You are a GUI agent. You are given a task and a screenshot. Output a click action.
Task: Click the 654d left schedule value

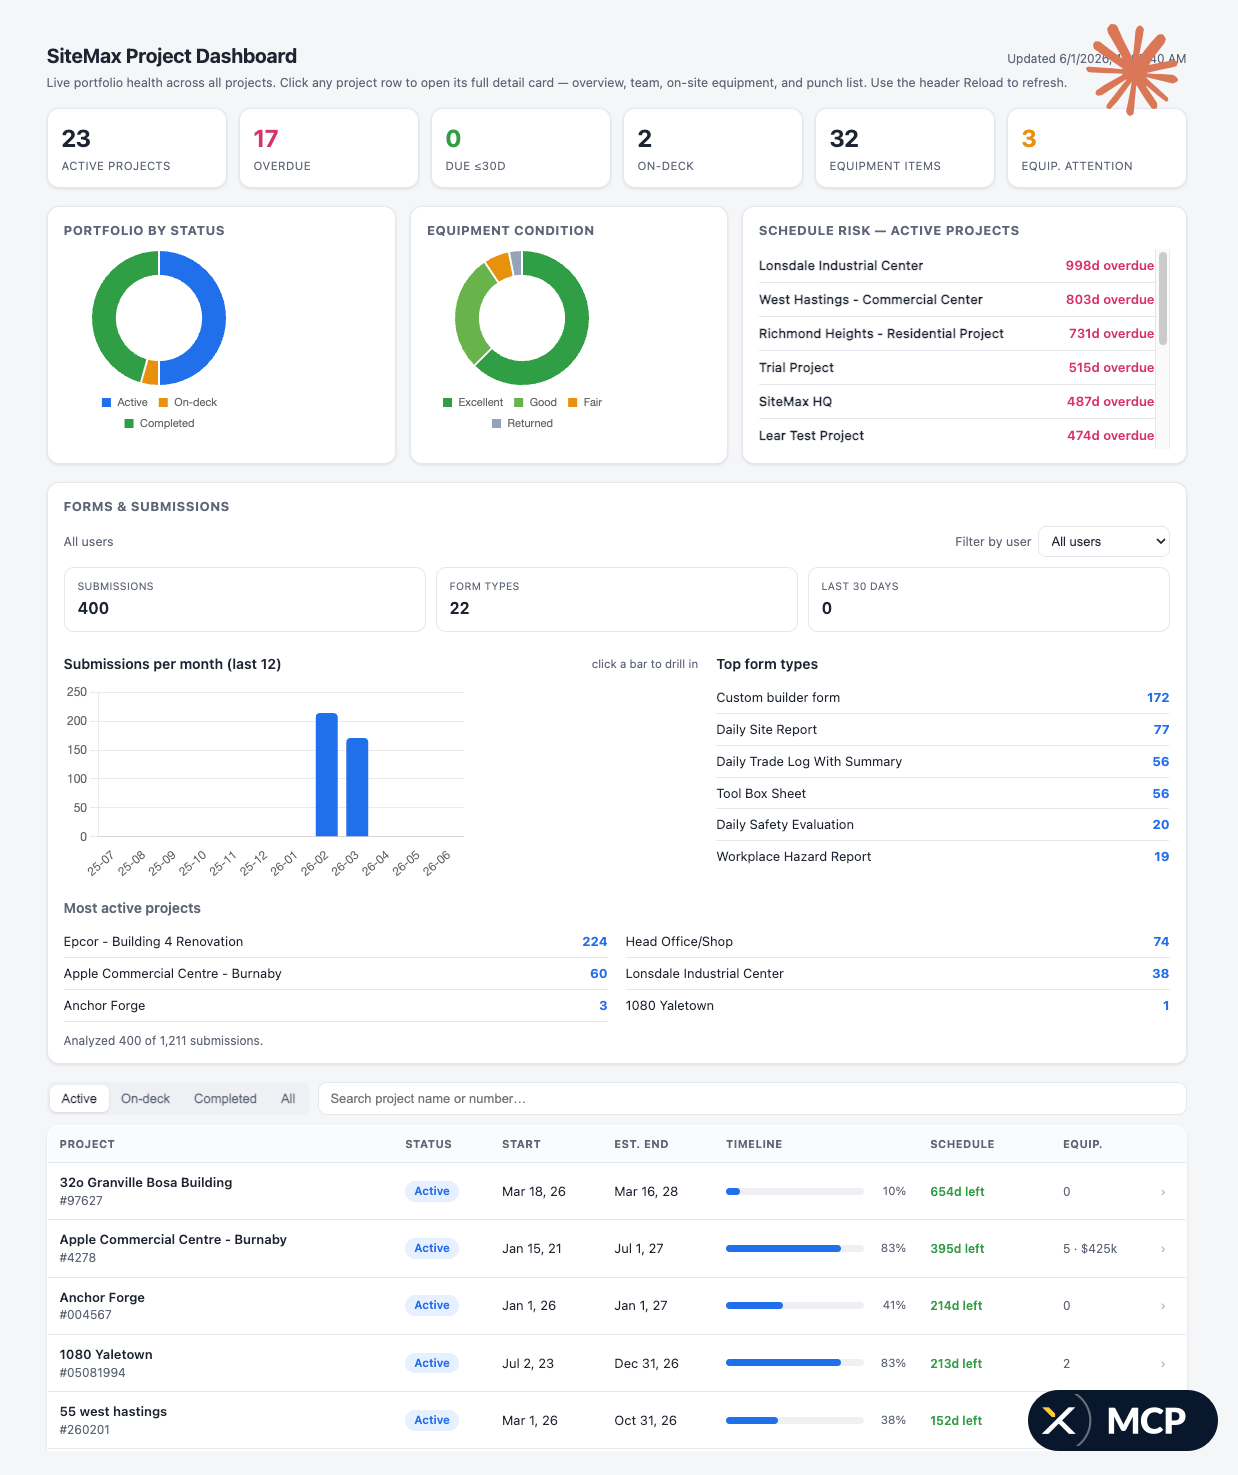click(x=957, y=1192)
